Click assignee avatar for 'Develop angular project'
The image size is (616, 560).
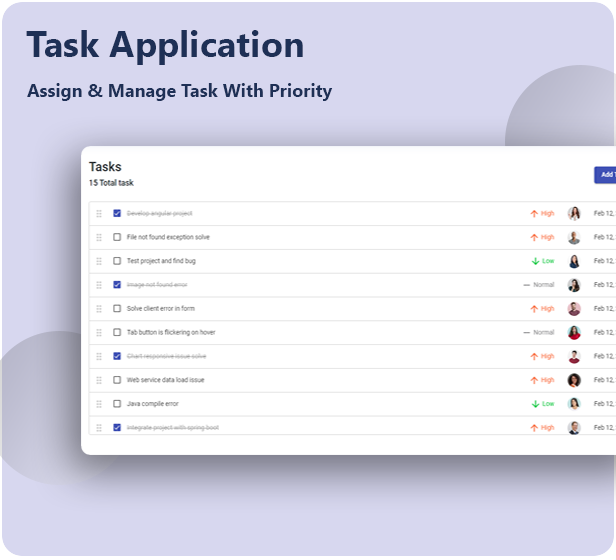[x=574, y=213]
